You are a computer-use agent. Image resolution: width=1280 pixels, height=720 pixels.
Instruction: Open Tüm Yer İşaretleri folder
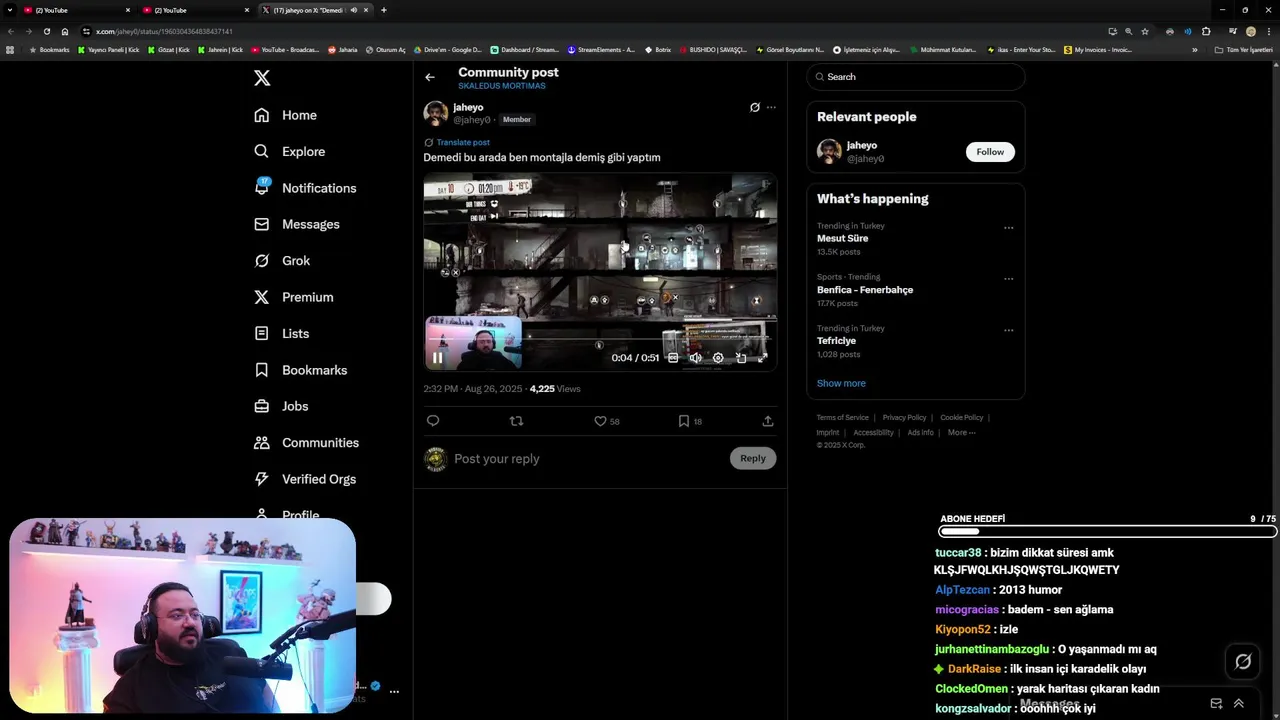tap(1243, 49)
